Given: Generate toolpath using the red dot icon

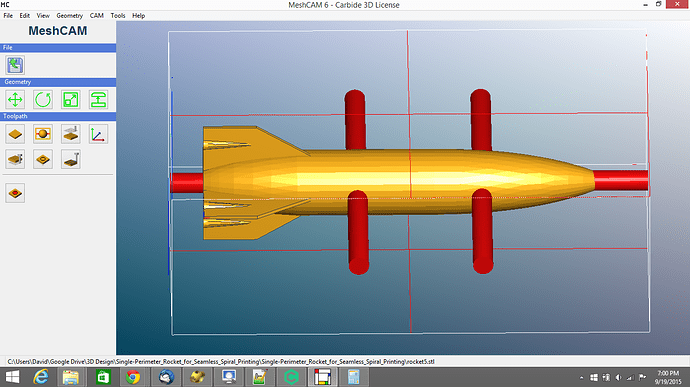Looking at the screenshot, I should point(15,193).
